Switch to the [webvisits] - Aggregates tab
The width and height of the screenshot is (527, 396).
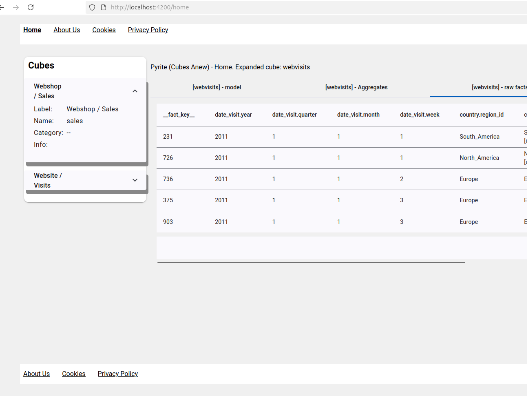pos(357,87)
